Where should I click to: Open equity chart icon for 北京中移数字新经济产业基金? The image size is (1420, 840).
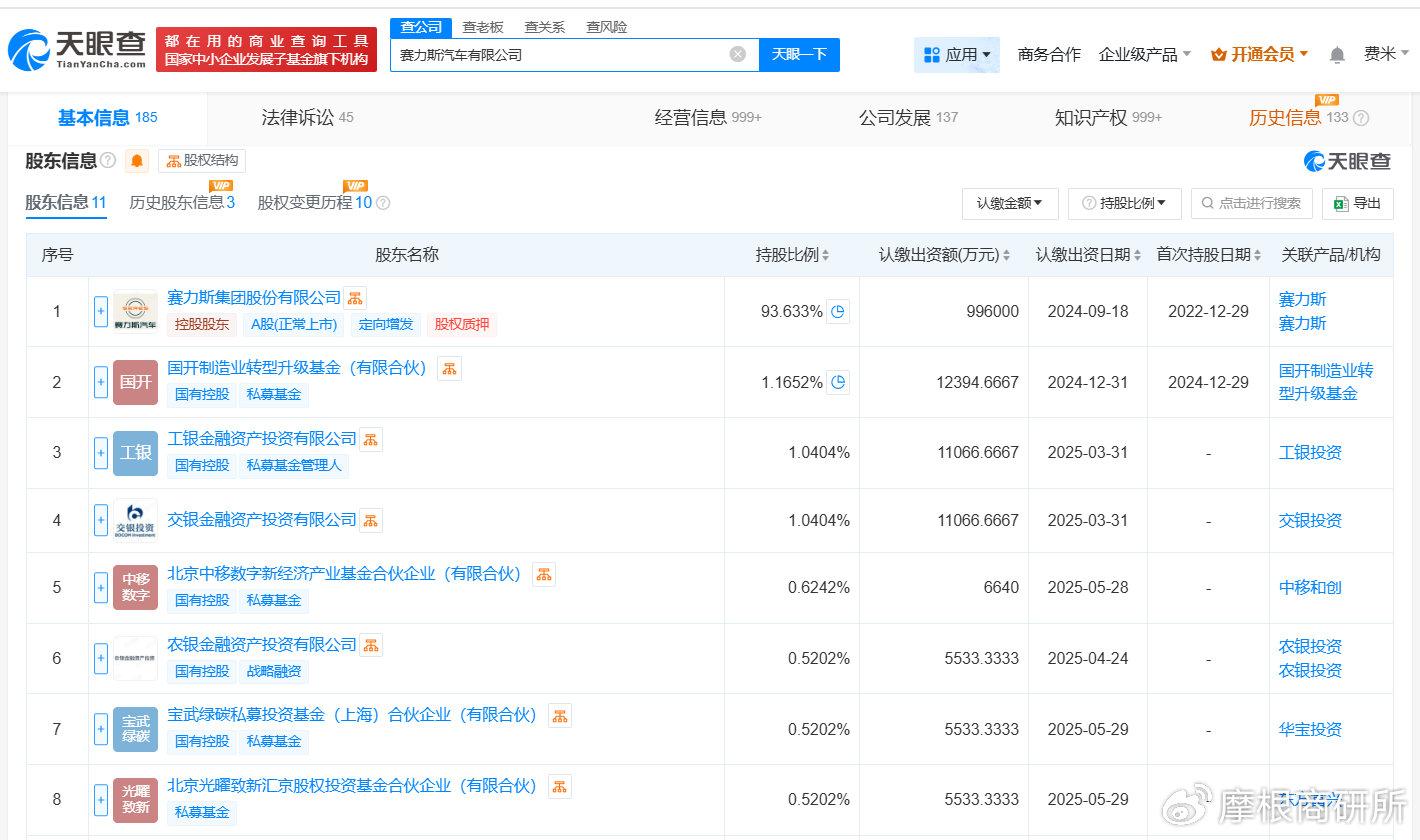pyautogui.click(x=544, y=574)
